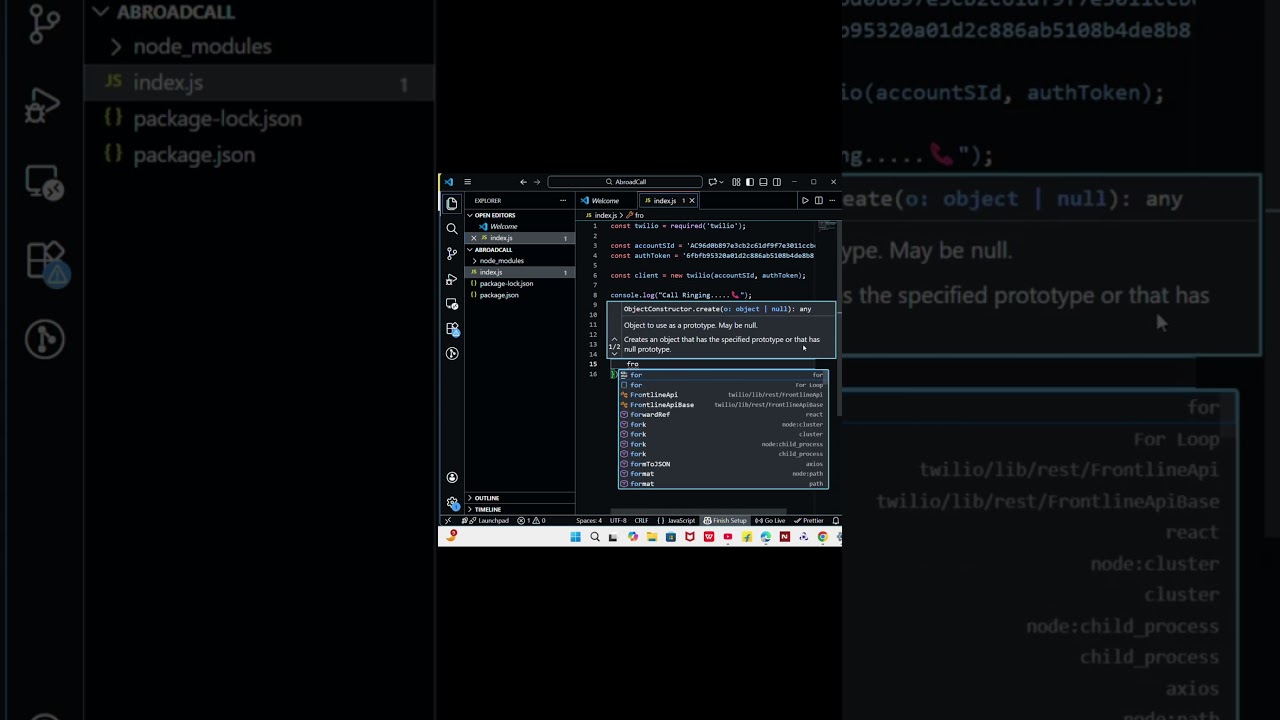
Task: Select the format node:path suggestion
Action: click(x=723, y=474)
